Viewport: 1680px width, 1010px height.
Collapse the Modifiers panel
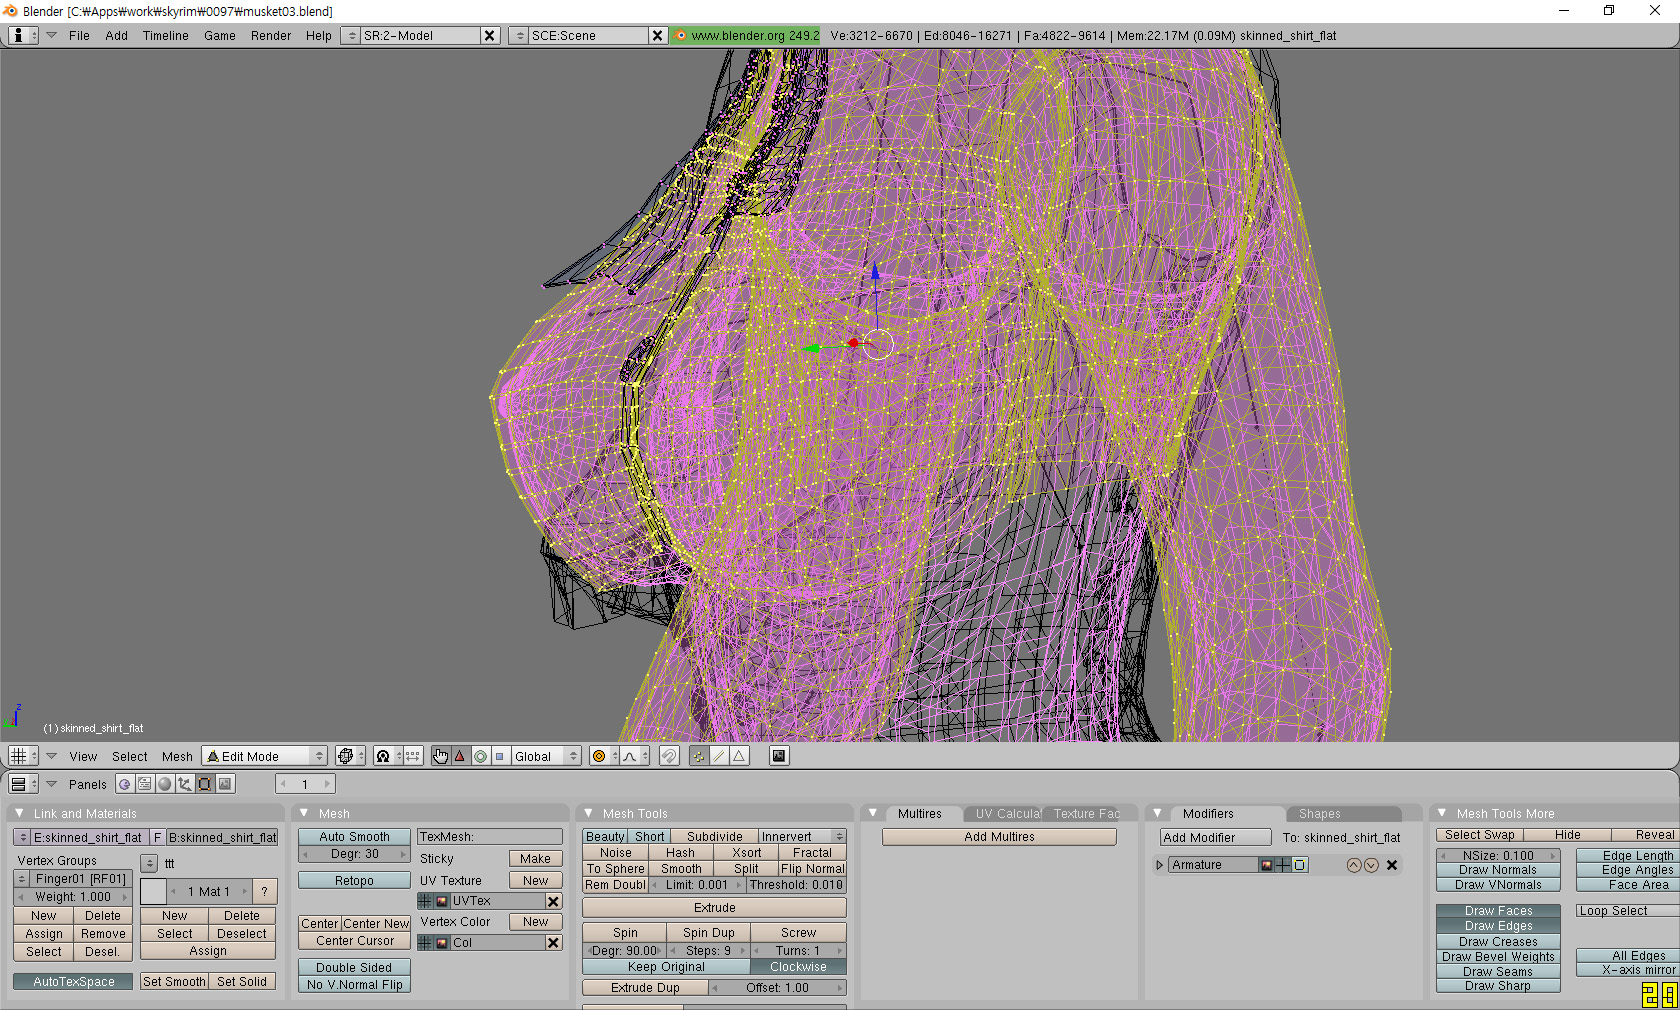[1157, 813]
